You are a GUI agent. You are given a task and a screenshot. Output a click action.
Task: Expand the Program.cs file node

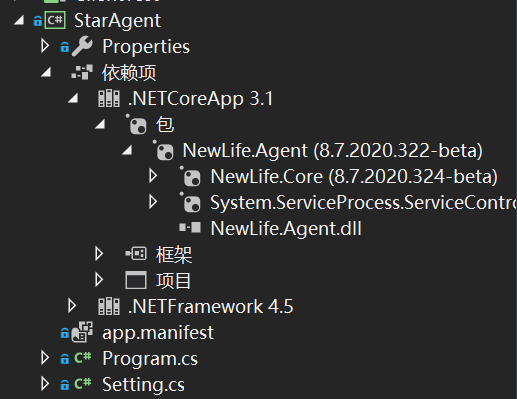(45, 358)
